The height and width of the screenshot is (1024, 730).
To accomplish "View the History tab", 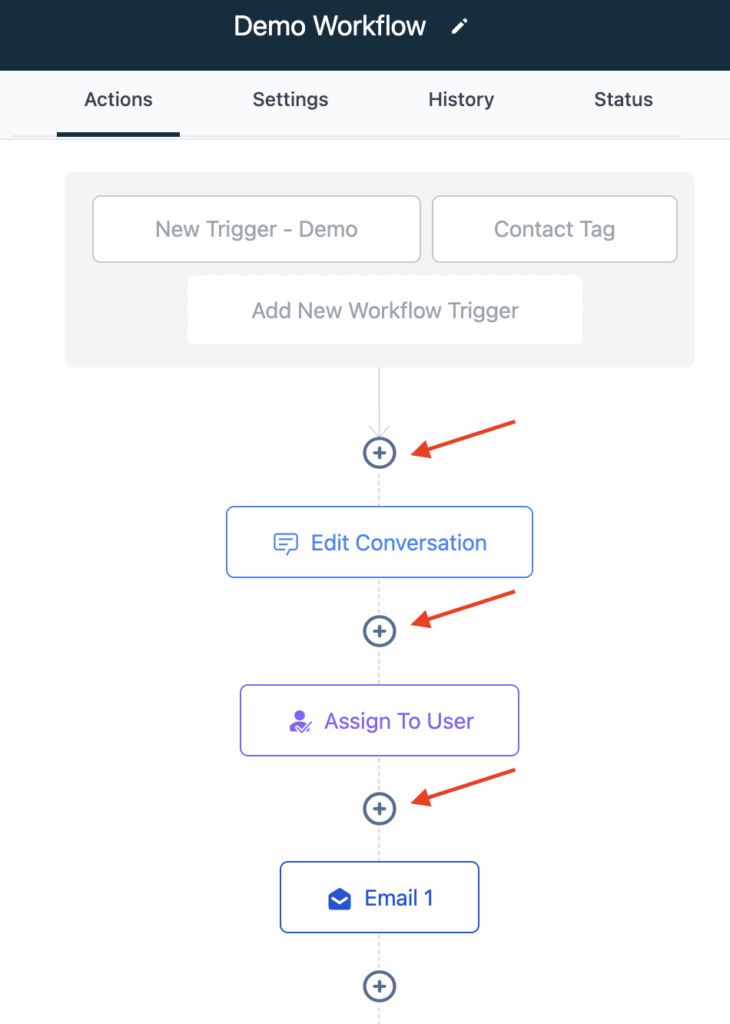I will 461,100.
